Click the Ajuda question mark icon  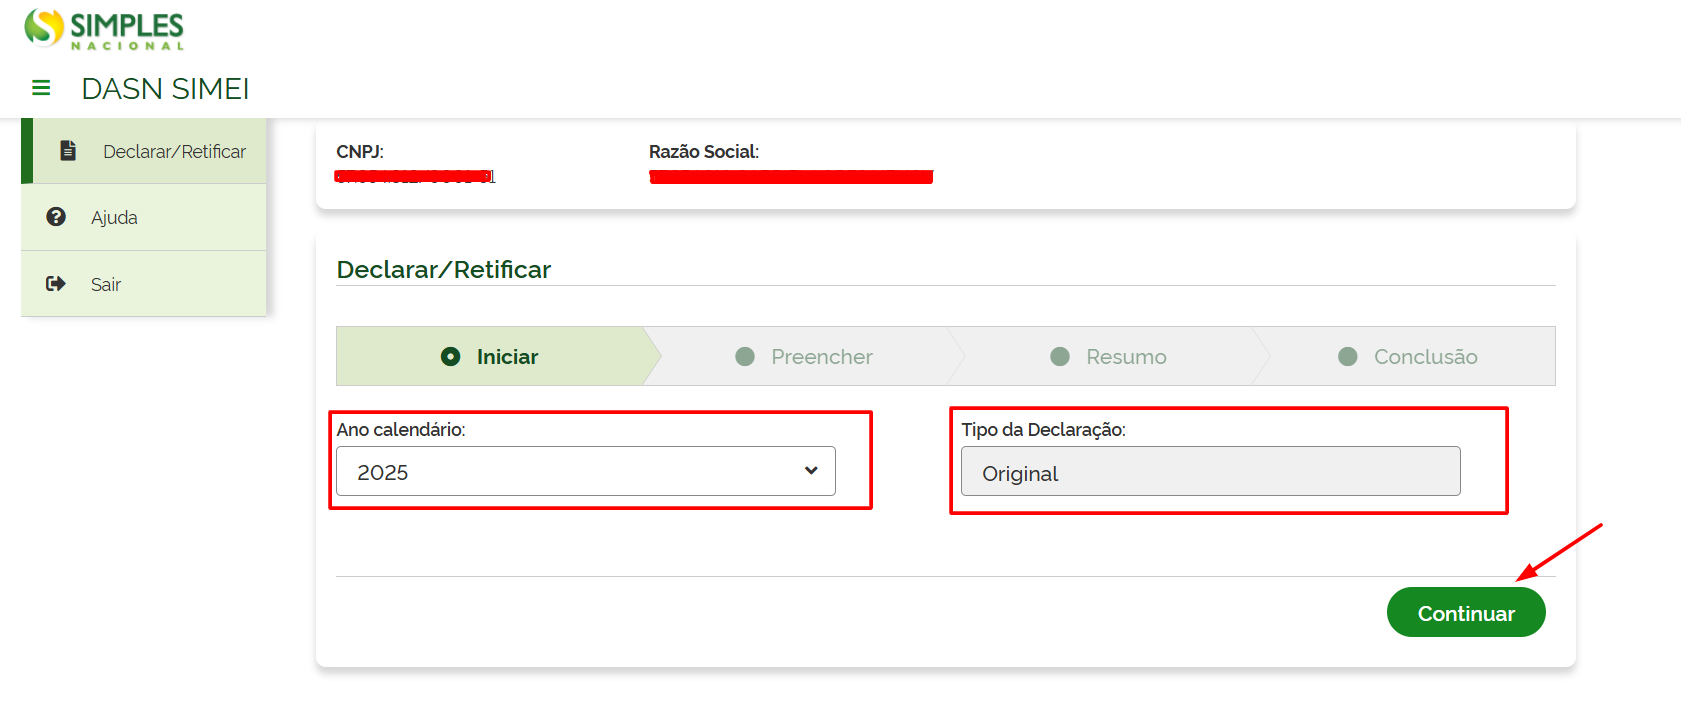tap(56, 217)
